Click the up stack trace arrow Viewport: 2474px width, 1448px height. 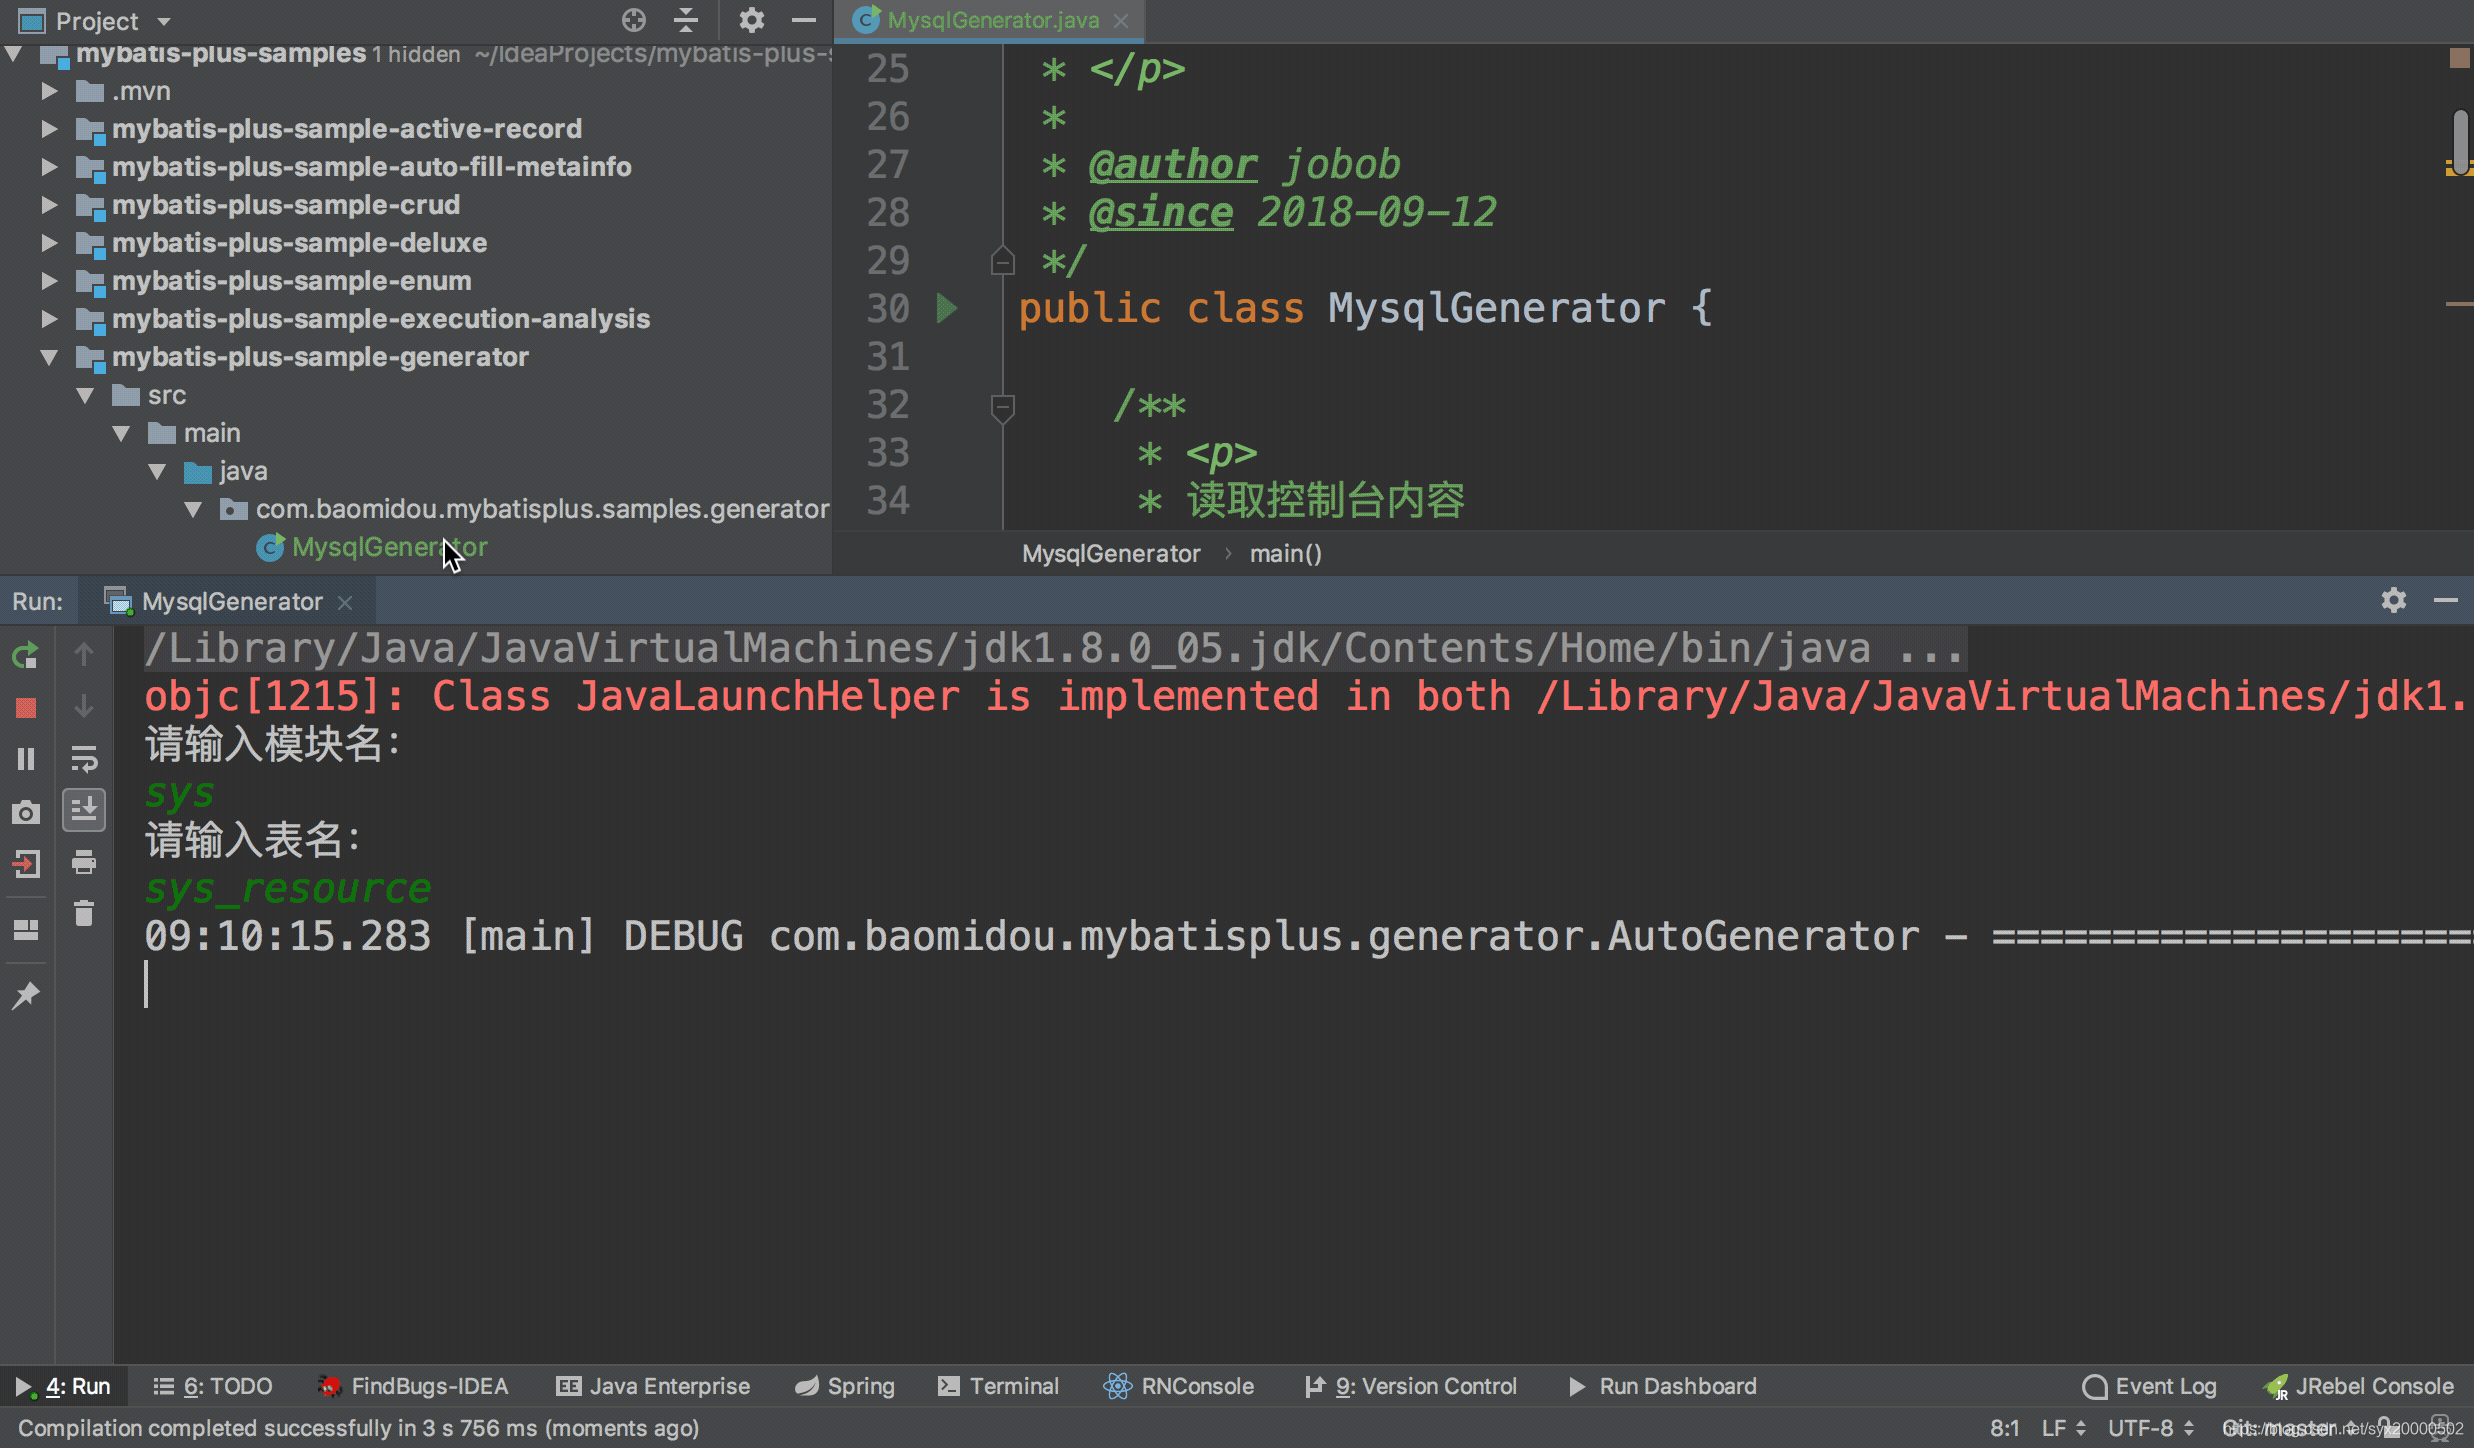(84, 654)
